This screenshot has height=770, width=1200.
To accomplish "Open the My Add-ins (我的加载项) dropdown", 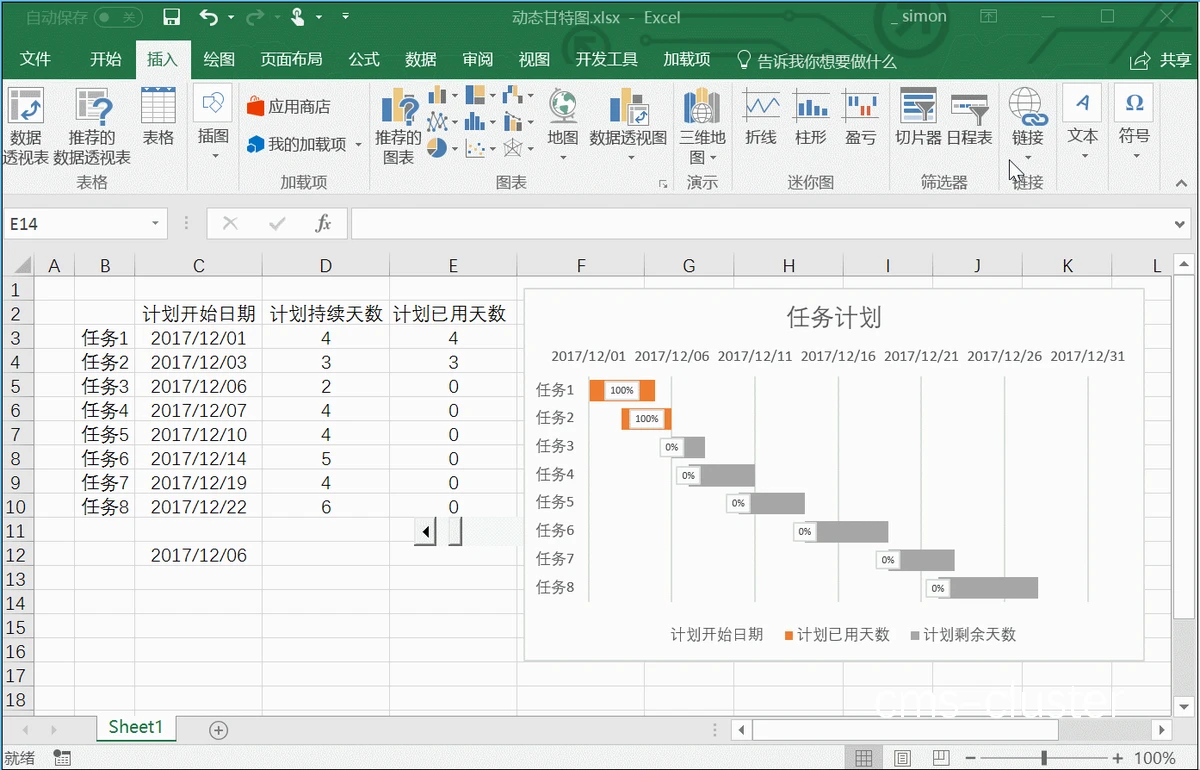I will coord(358,145).
